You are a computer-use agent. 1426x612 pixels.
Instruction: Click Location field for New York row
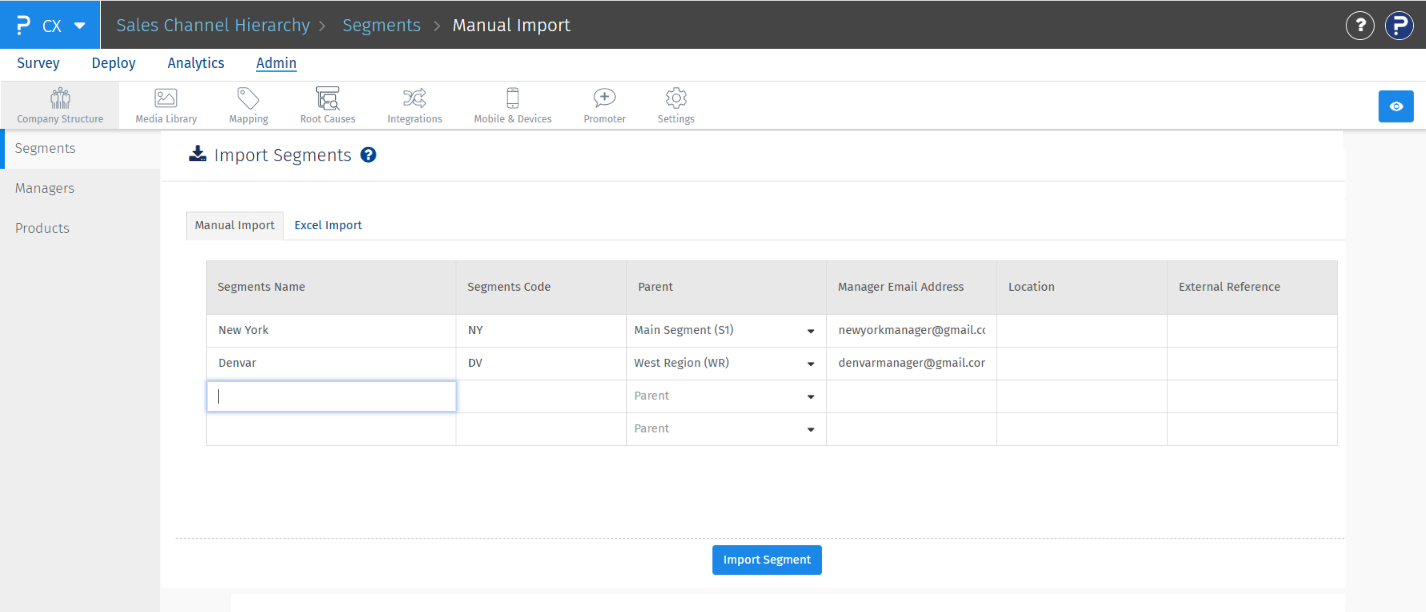[x=1081, y=331]
